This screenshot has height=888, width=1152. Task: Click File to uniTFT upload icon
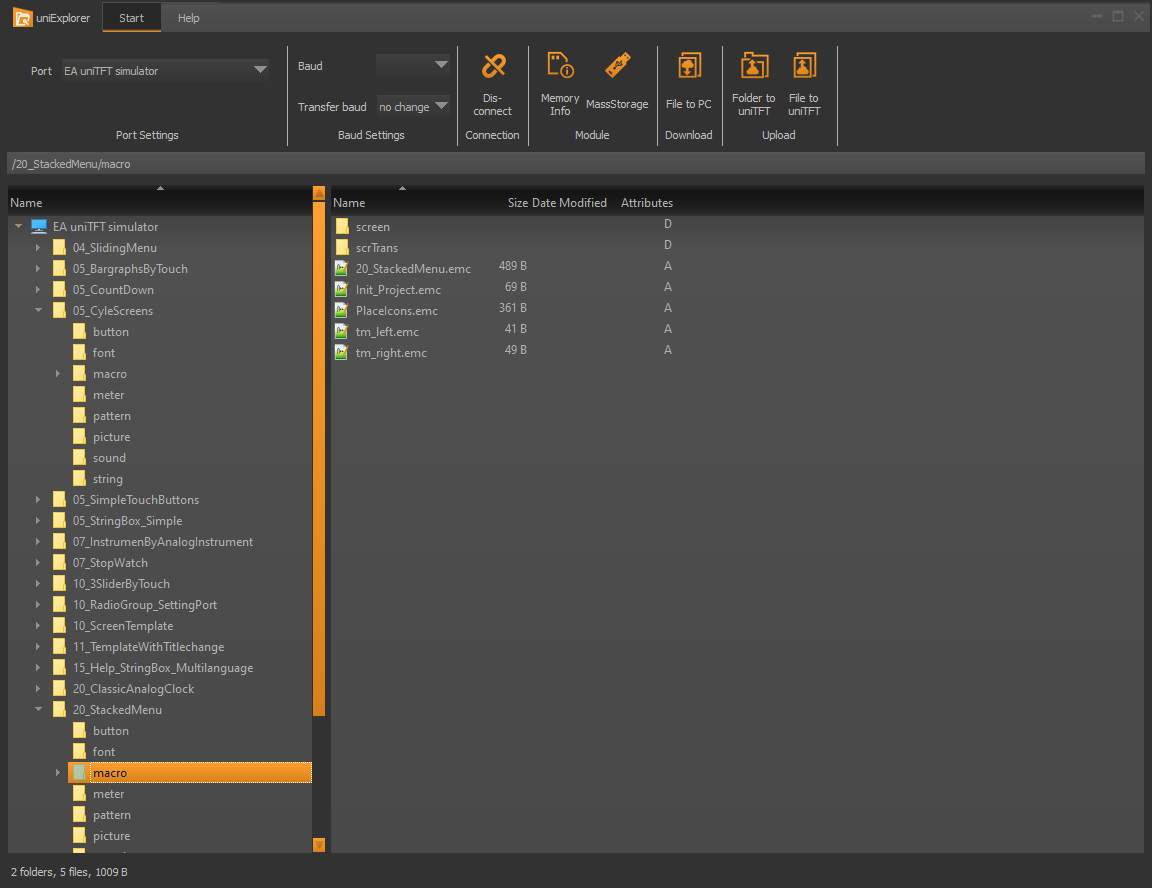click(x=803, y=67)
